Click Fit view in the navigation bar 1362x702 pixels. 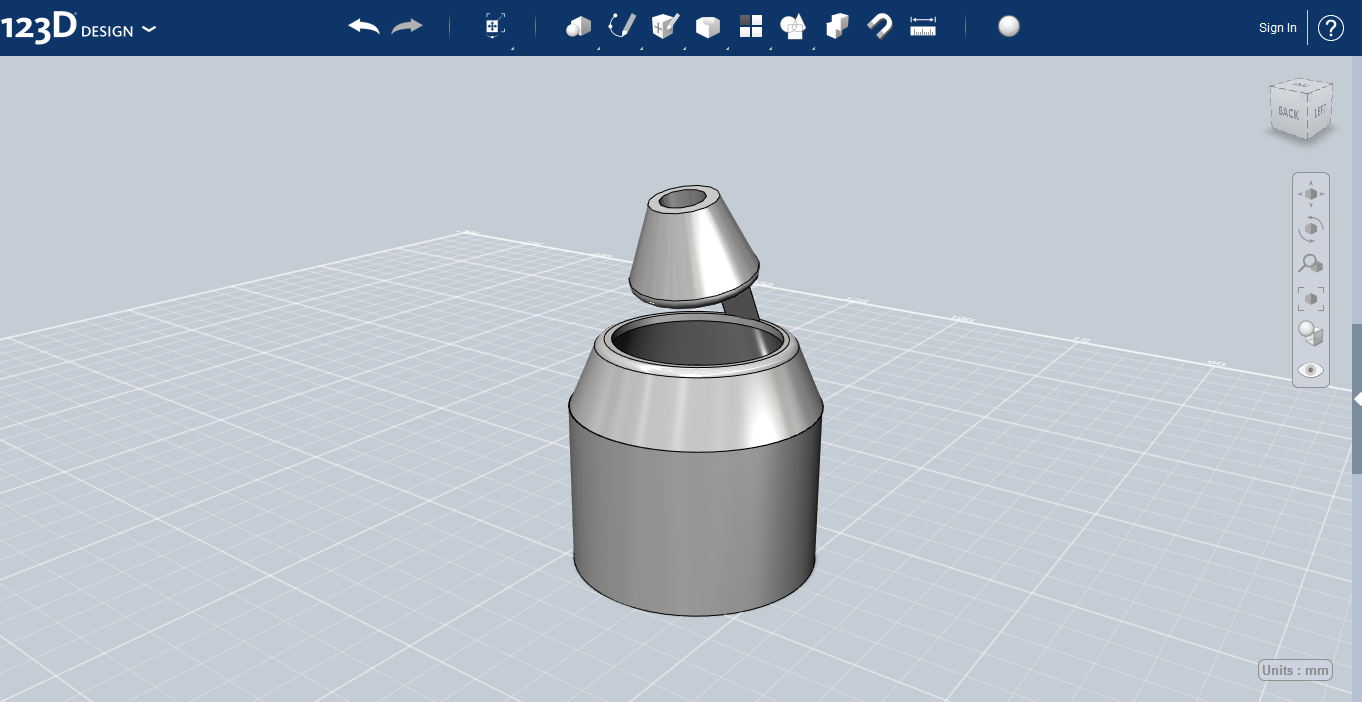pyautogui.click(x=1310, y=298)
